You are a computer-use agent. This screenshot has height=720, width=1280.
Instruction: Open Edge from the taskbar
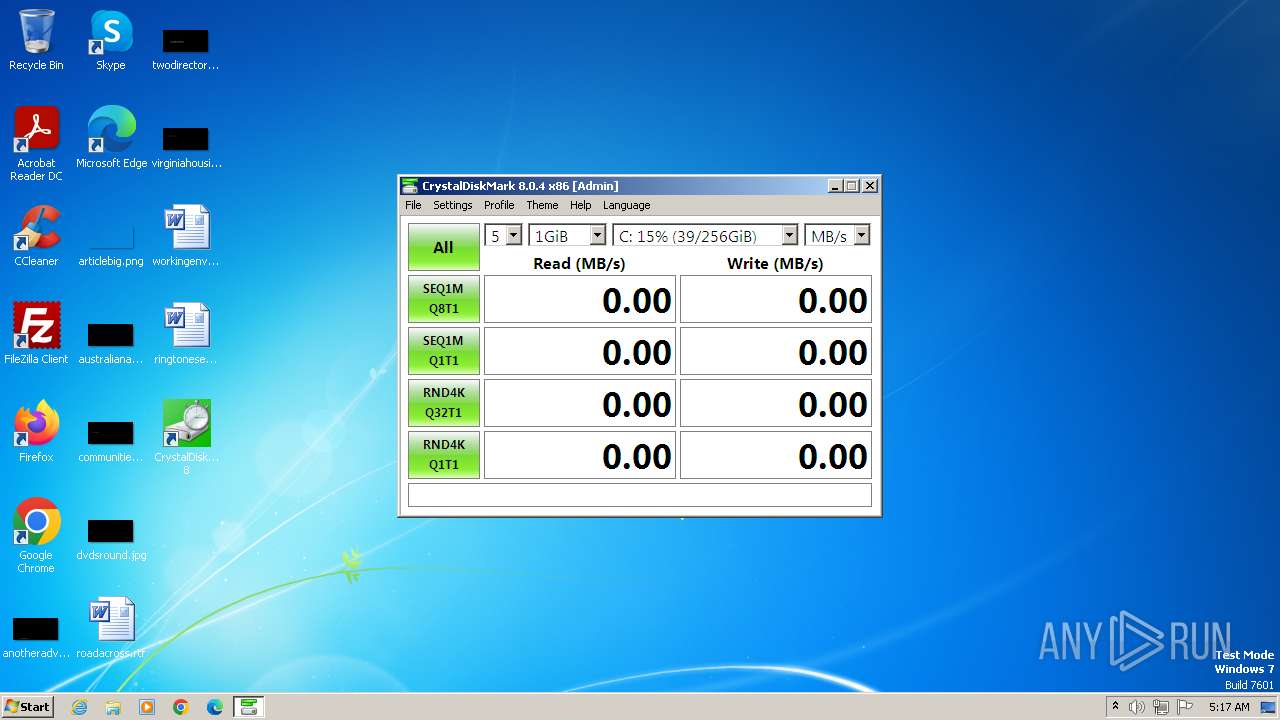point(215,707)
